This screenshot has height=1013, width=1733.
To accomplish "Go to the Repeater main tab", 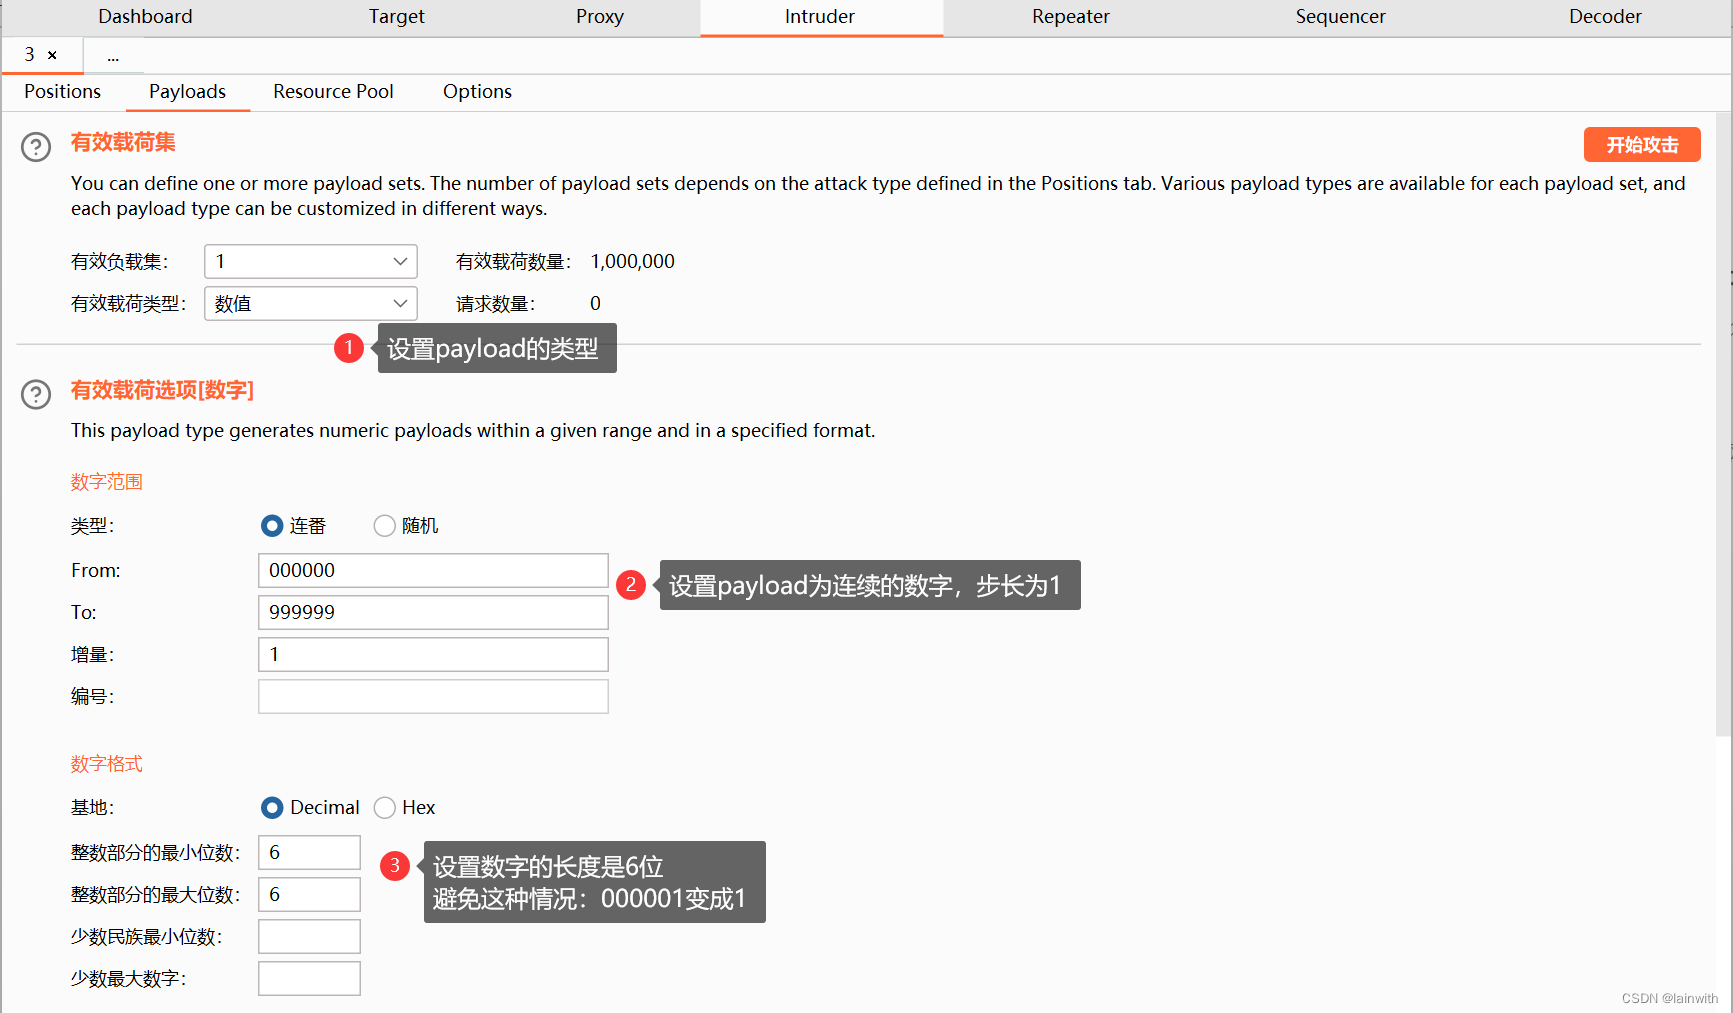I will (1070, 17).
